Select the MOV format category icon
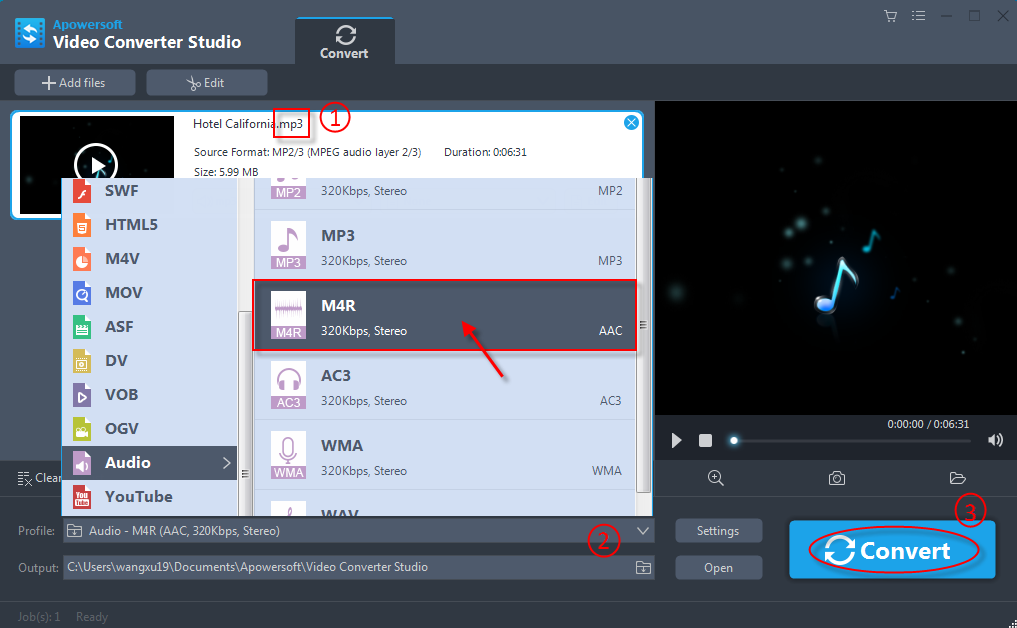1017x628 pixels. tap(84, 293)
